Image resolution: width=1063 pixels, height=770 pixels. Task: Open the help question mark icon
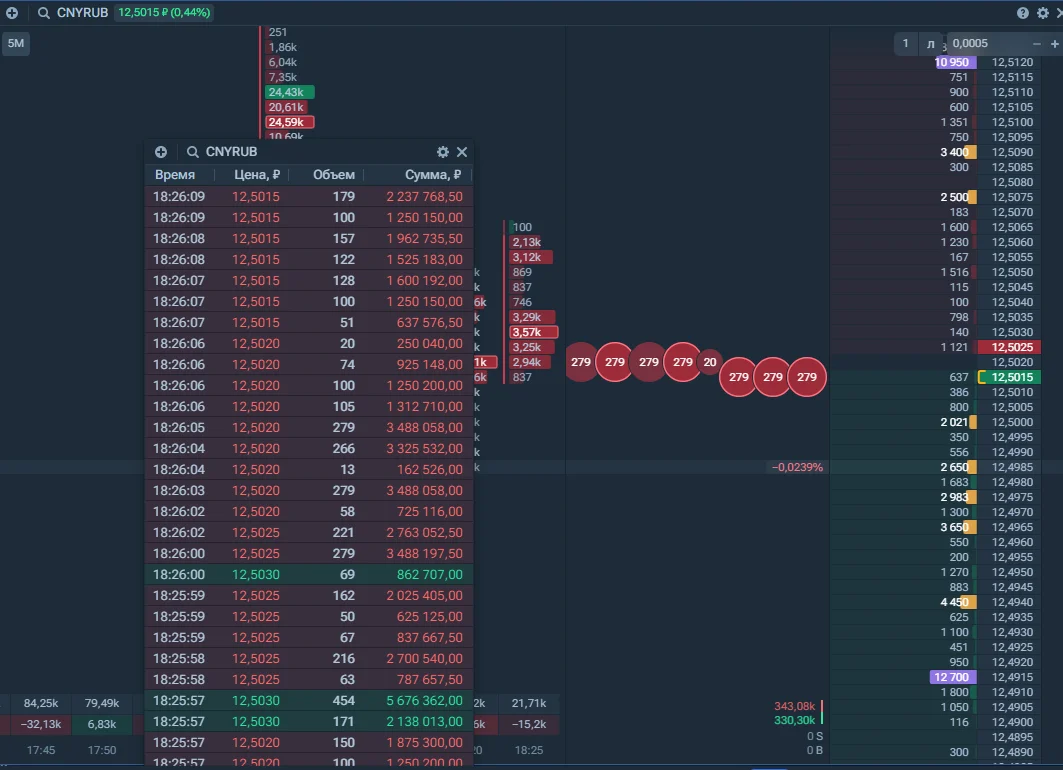tap(1022, 13)
